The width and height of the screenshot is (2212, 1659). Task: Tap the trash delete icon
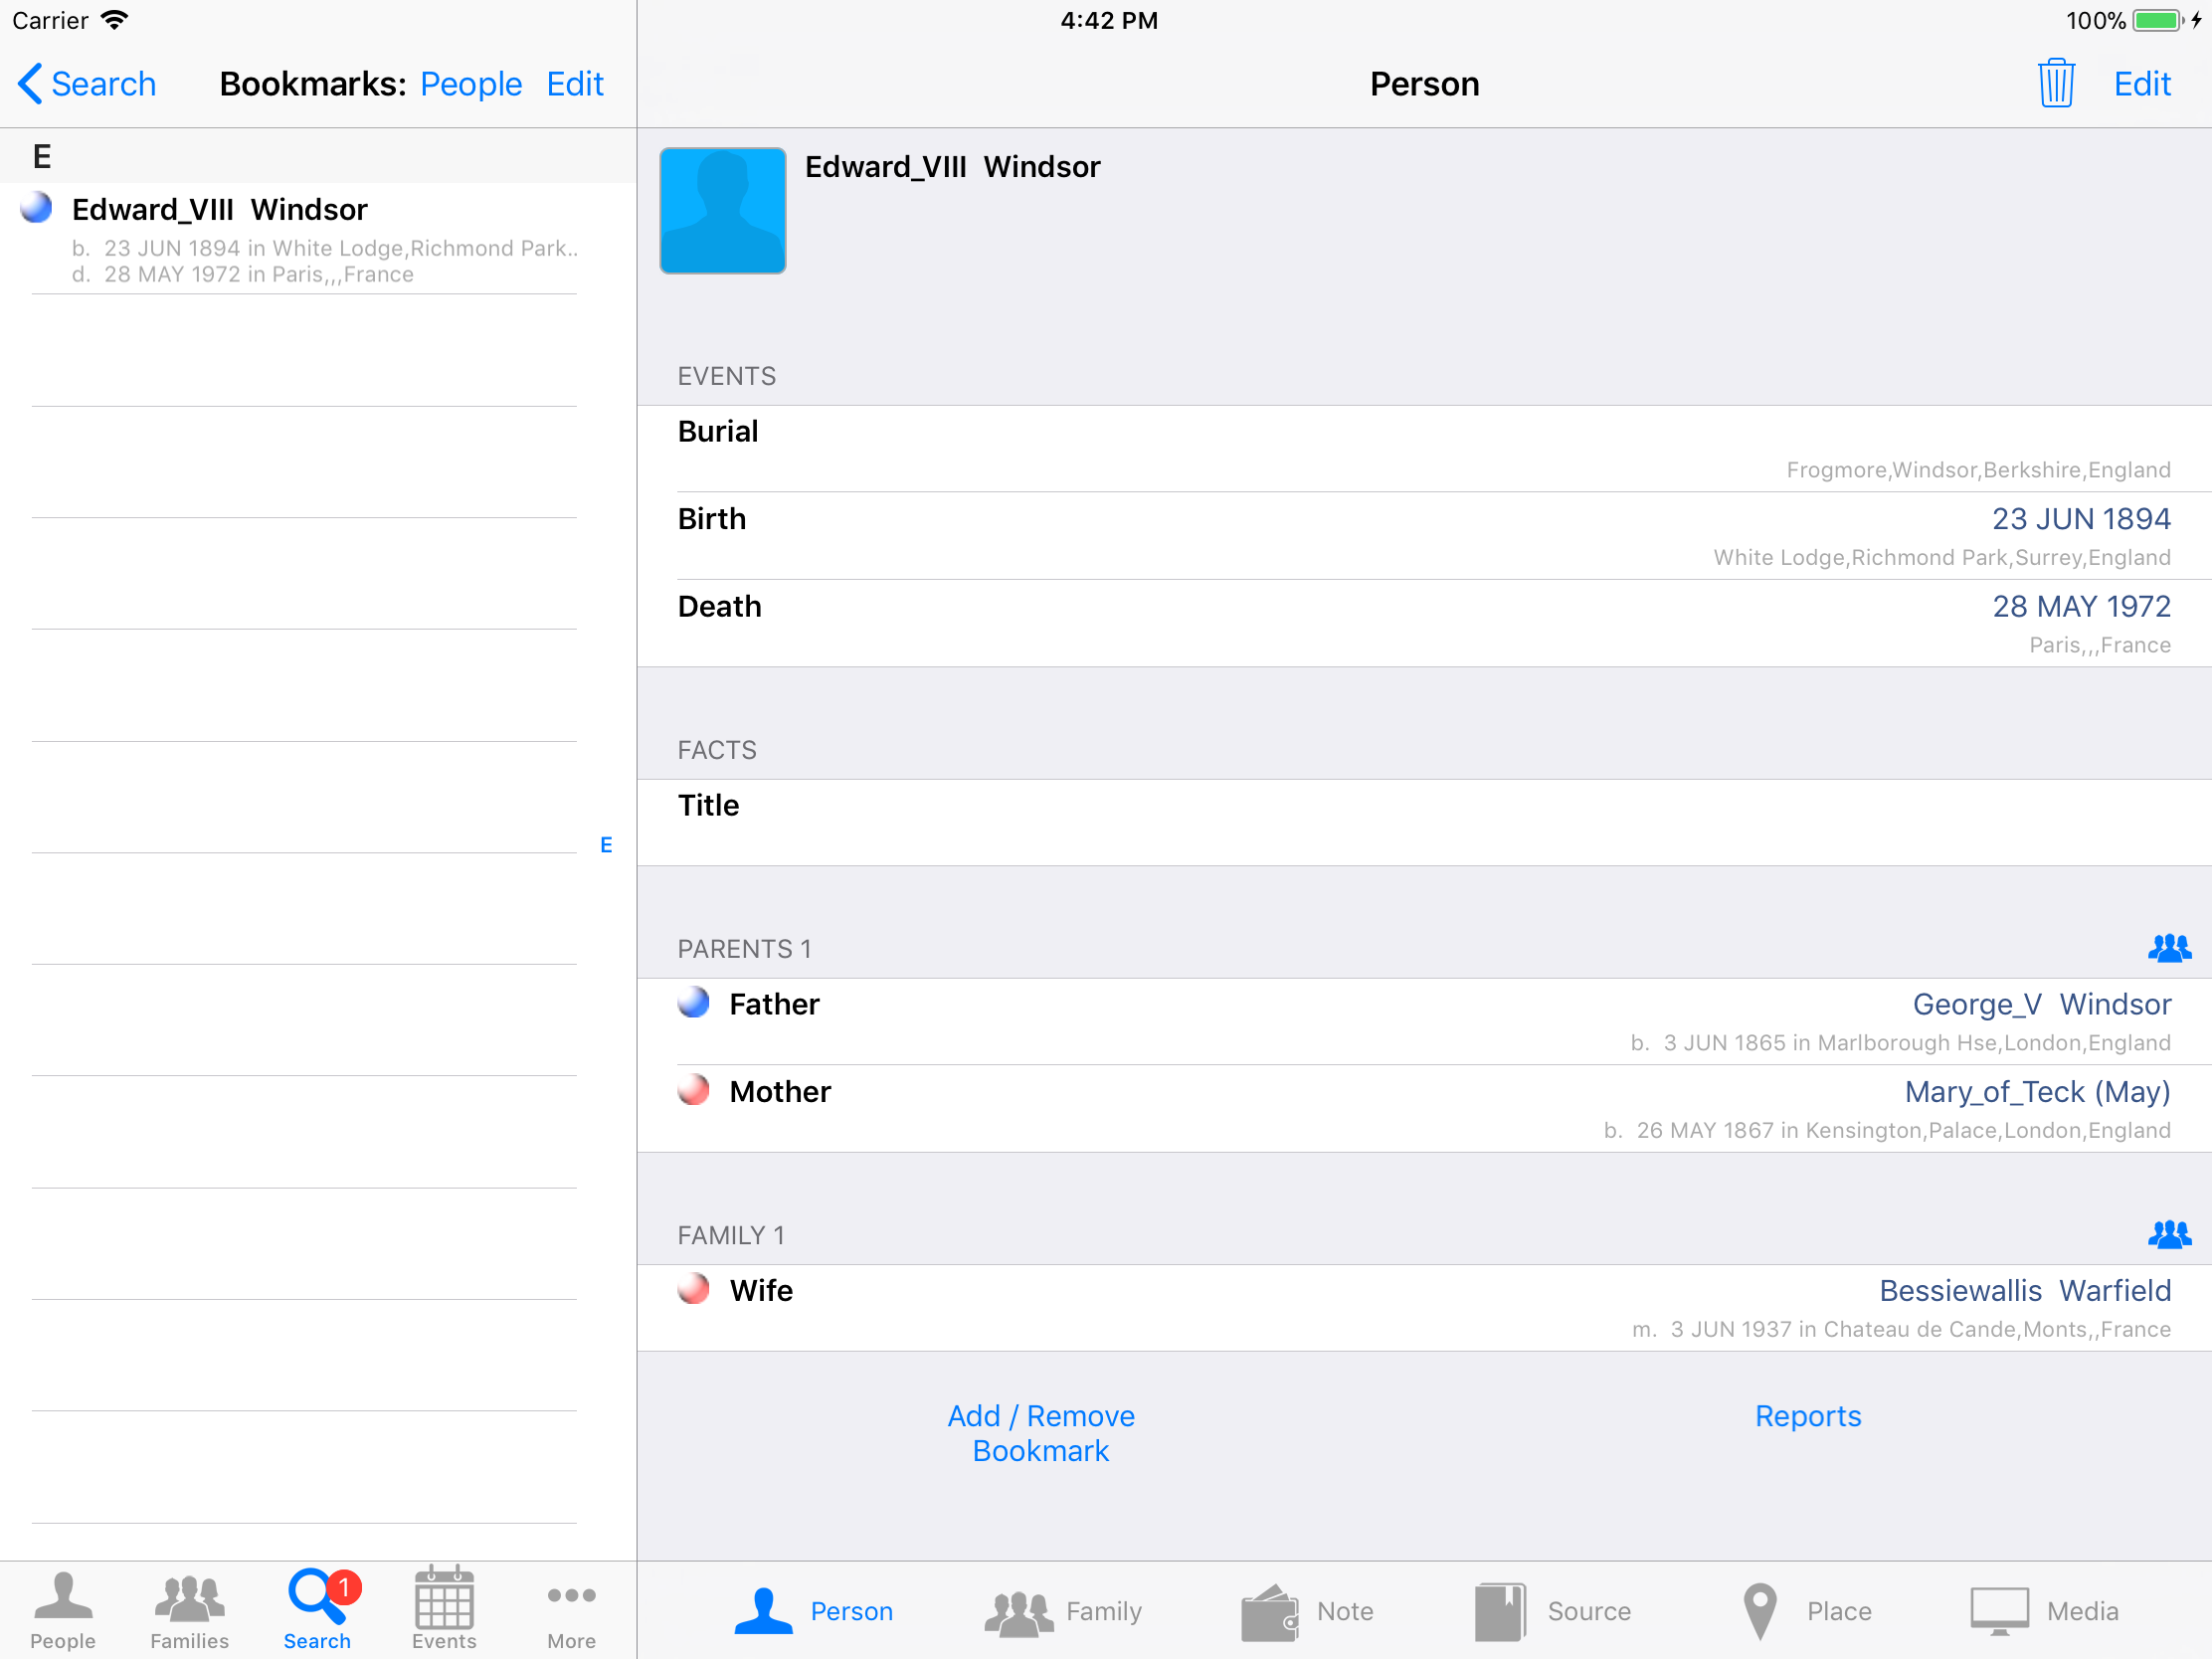[2056, 83]
